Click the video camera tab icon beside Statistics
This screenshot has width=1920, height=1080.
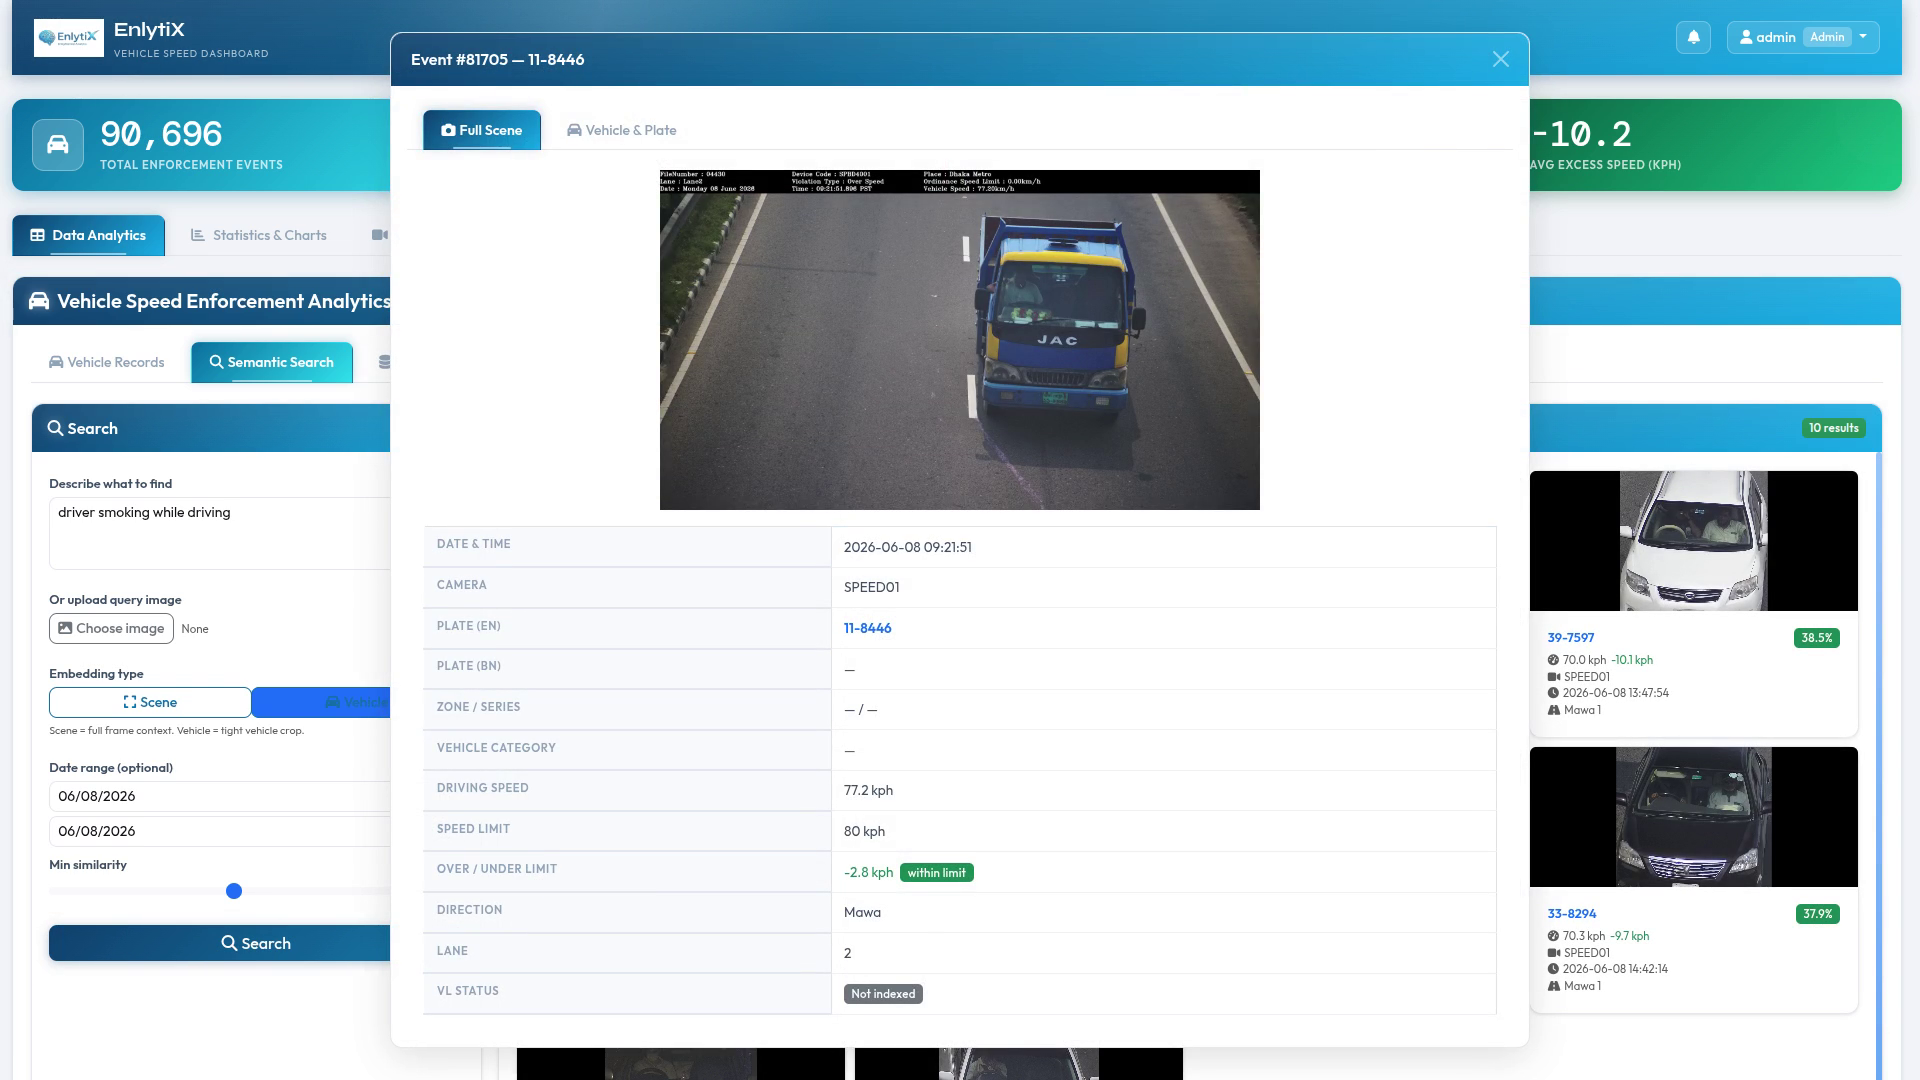[x=379, y=235]
